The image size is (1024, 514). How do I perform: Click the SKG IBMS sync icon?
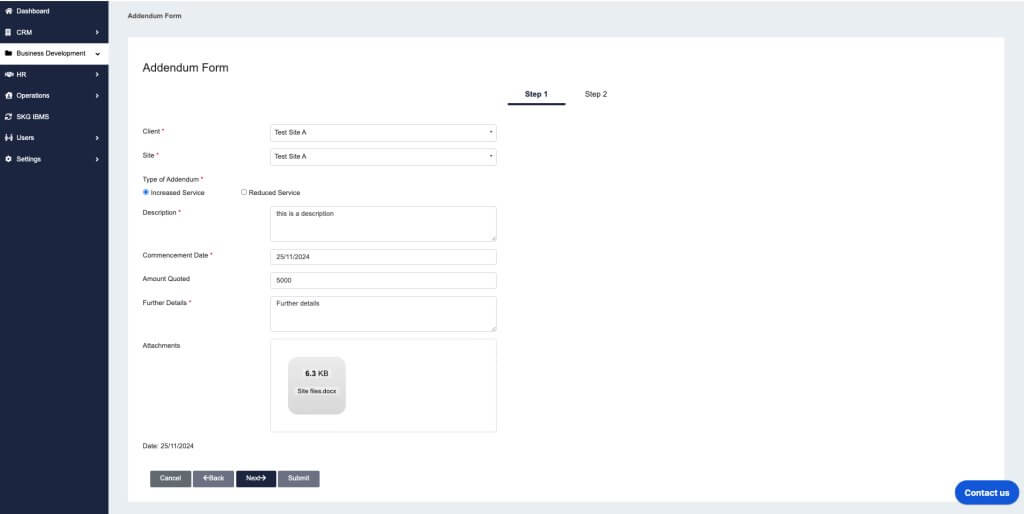(9, 116)
